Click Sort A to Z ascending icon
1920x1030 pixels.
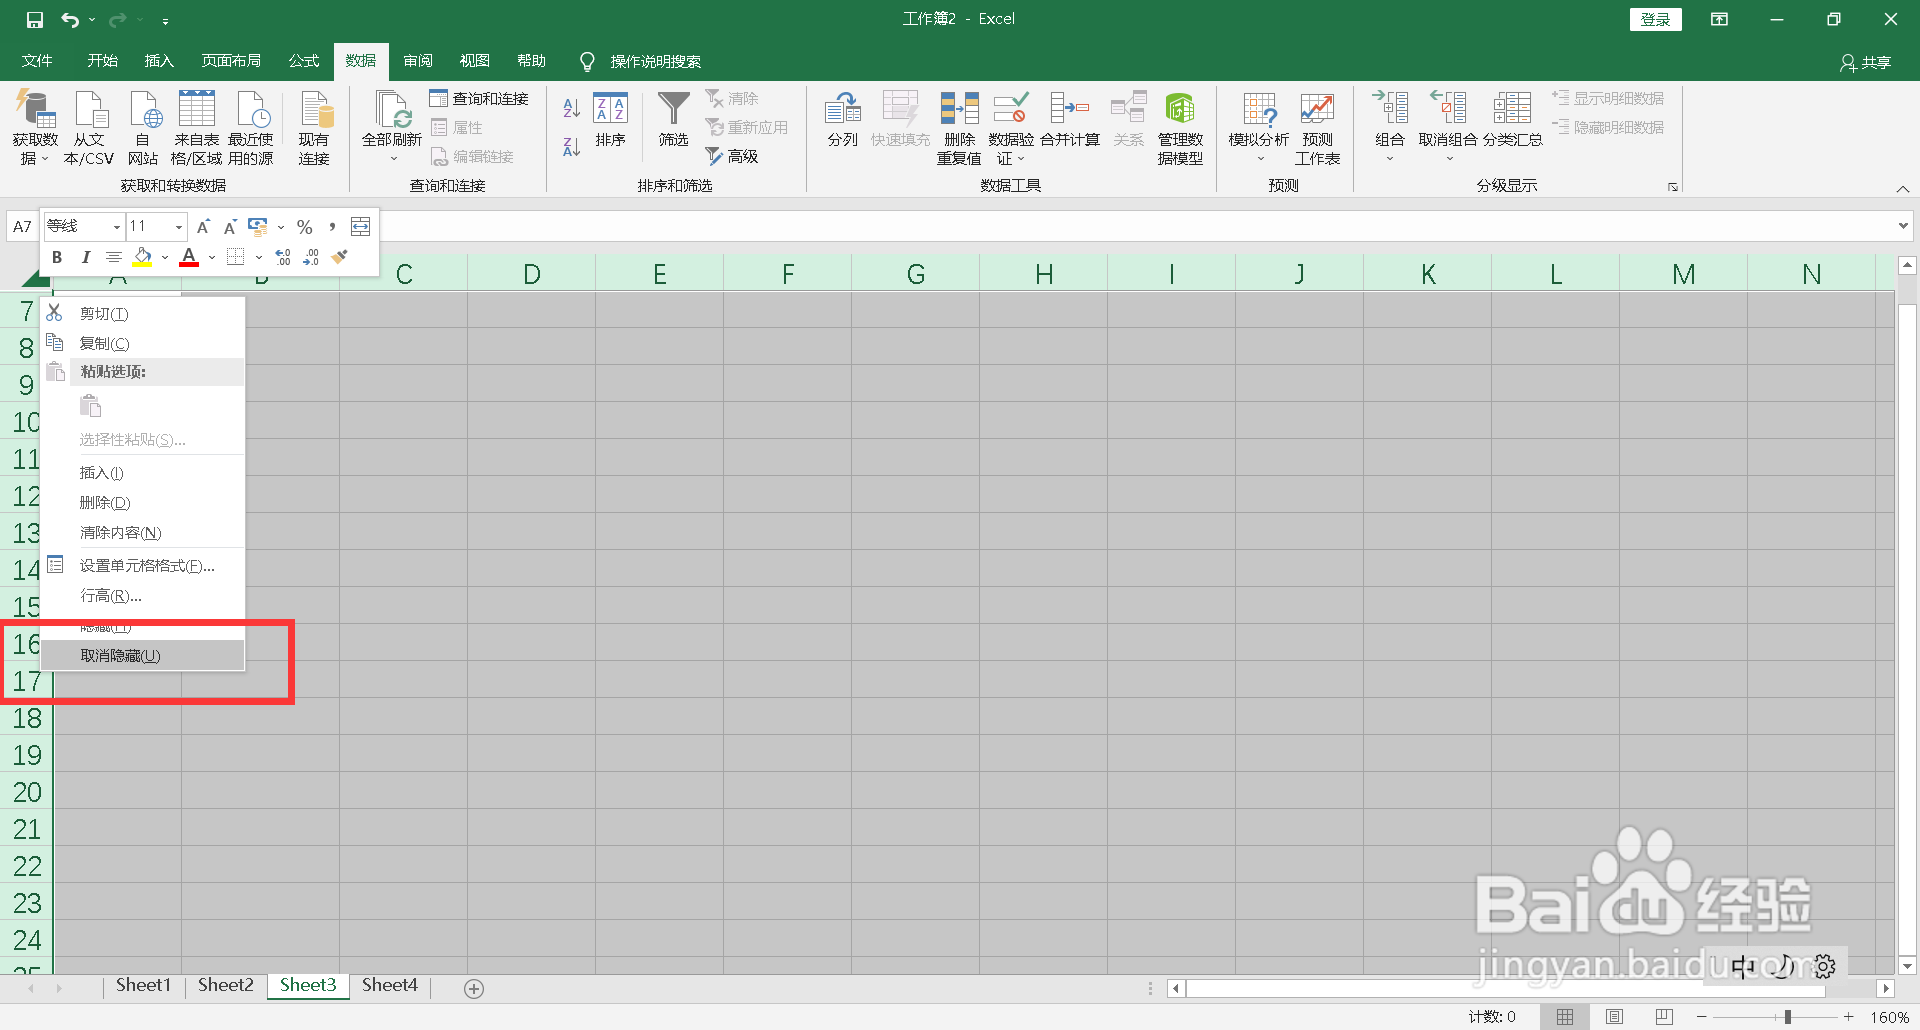572,107
